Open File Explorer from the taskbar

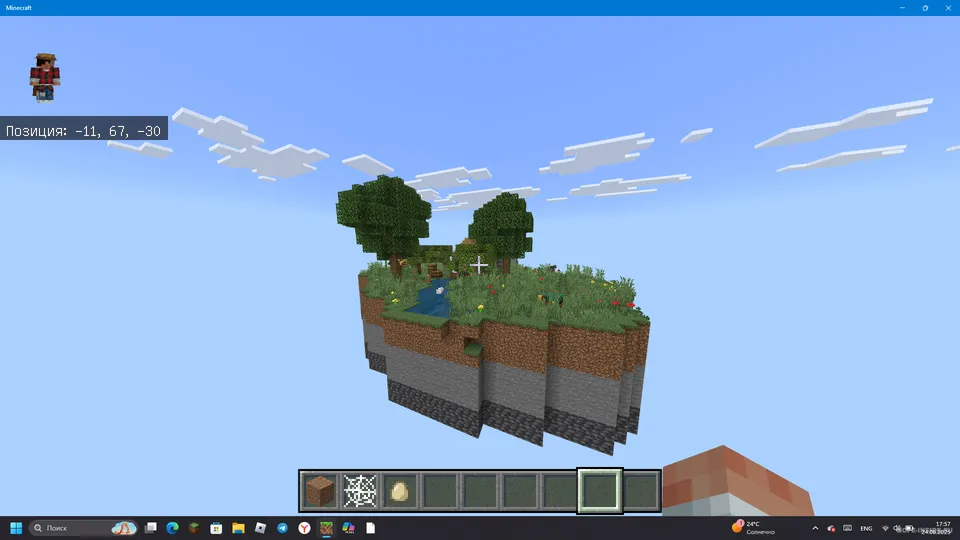[238, 528]
